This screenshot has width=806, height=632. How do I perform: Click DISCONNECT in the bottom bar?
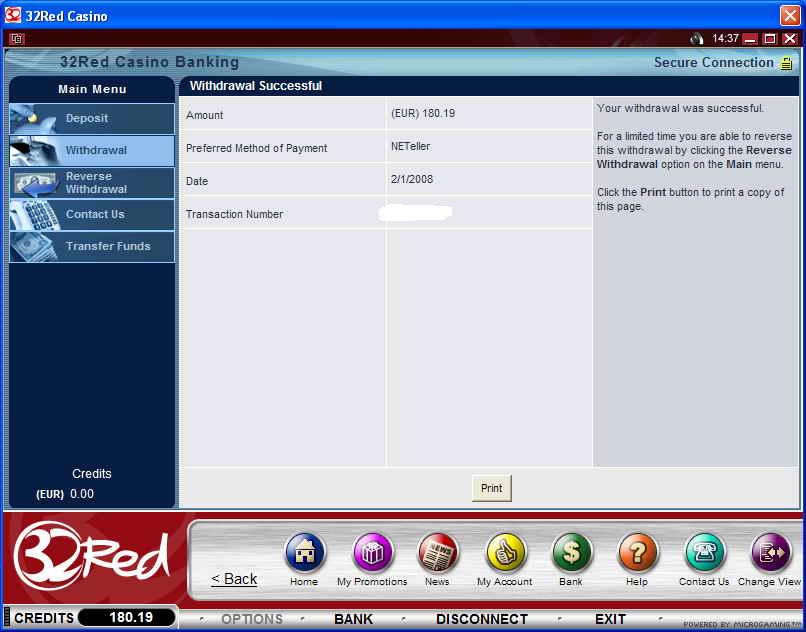tap(482, 619)
